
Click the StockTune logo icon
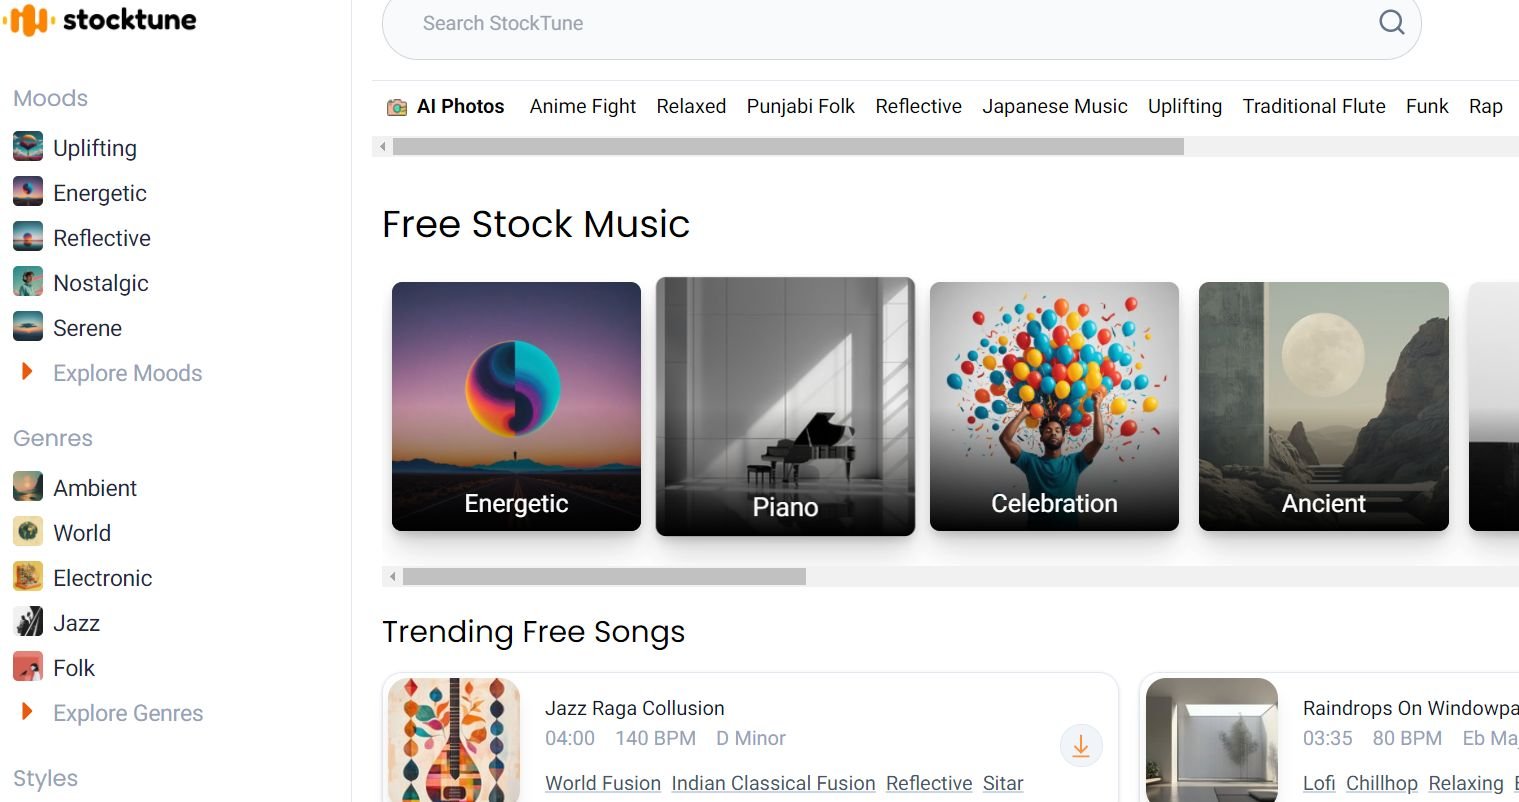coord(27,20)
